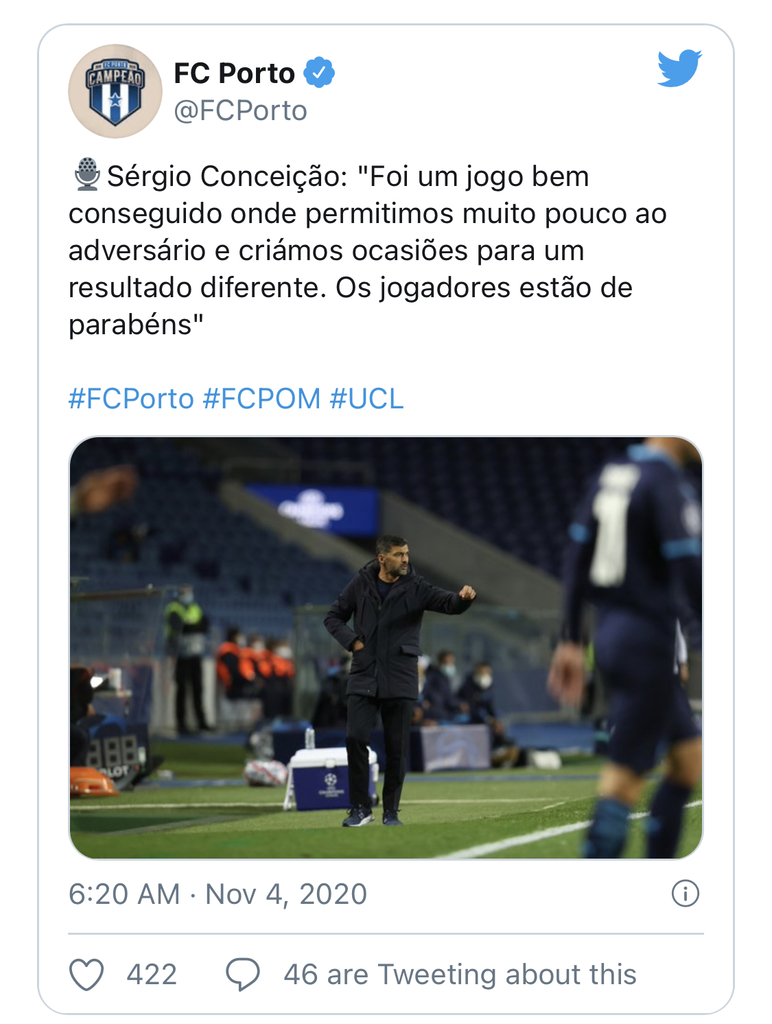This screenshot has width=772, height=1024.
Task: Click the Sérgio Conceição quote text
Action: tap(368, 250)
